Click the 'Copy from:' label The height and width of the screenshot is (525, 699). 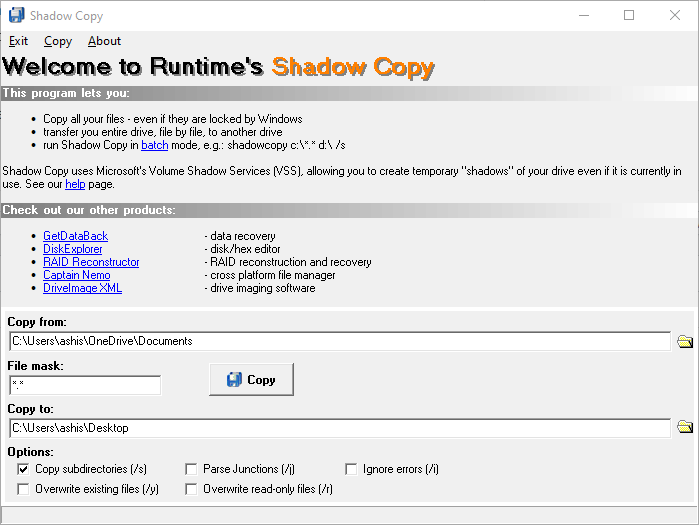pyautogui.click(x=37, y=322)
